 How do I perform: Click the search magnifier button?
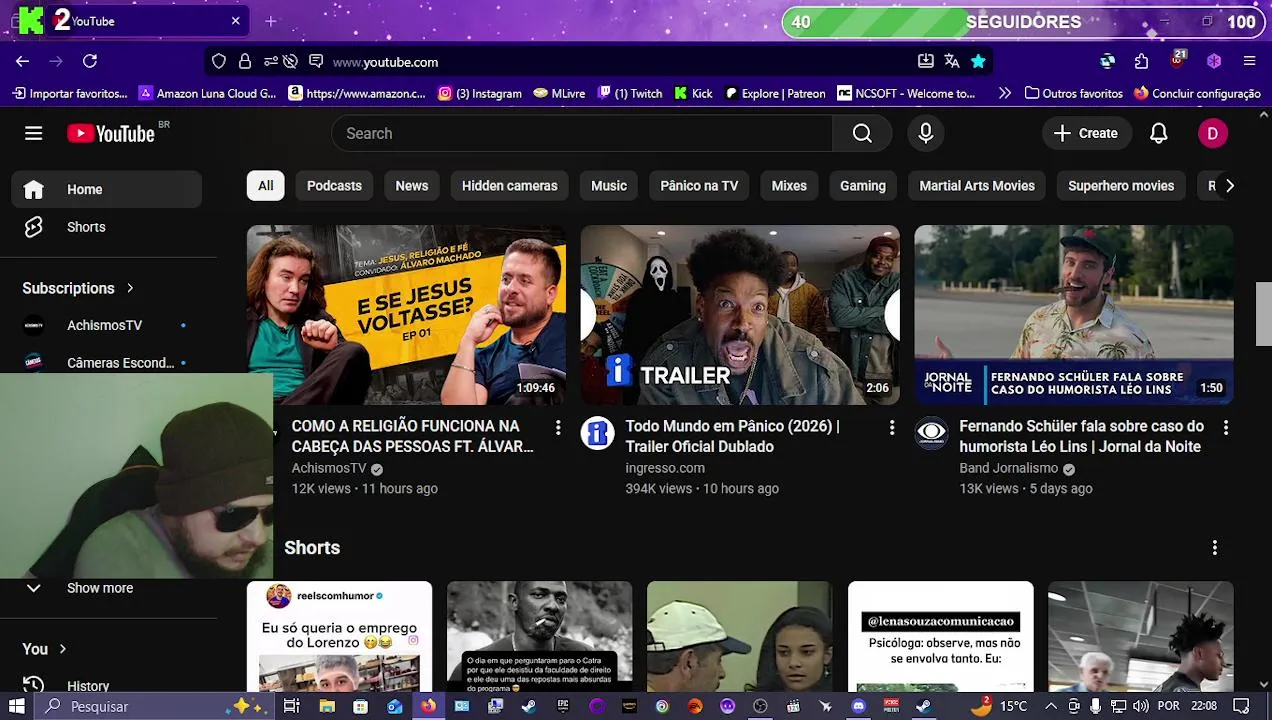pos(862,133)
